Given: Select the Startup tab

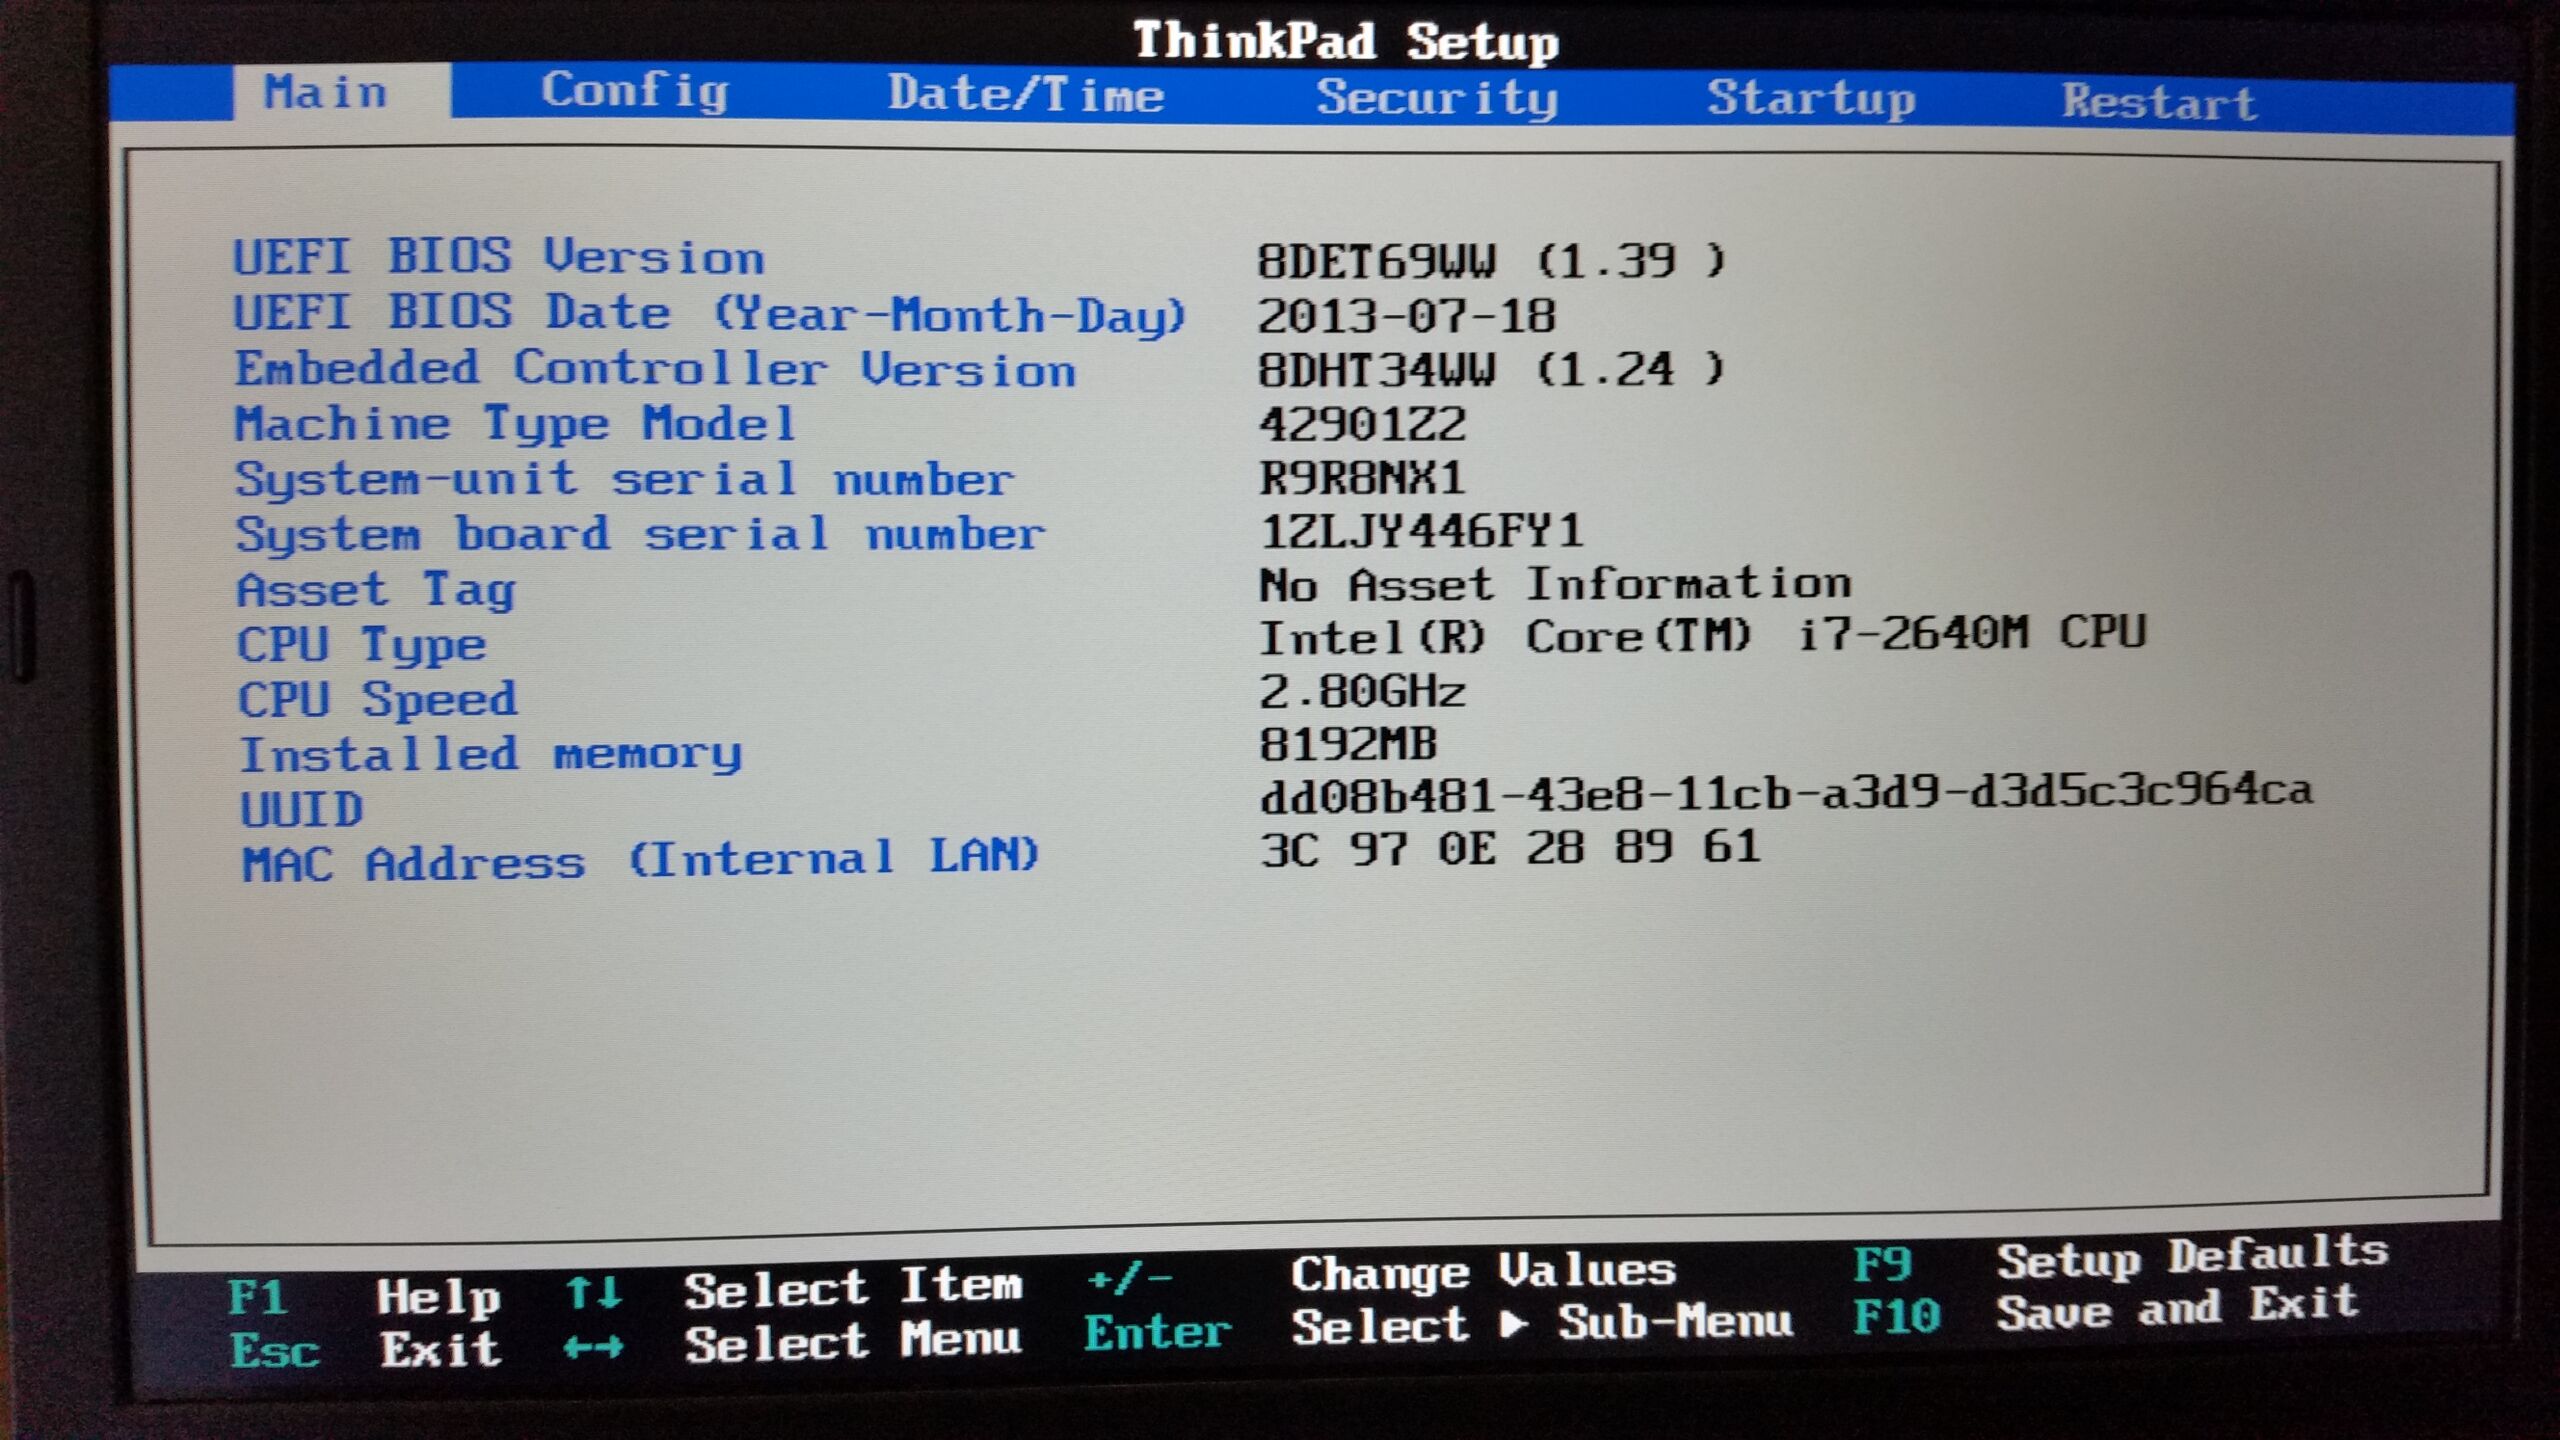Looking at the screenshot, I should (1811, 99).
